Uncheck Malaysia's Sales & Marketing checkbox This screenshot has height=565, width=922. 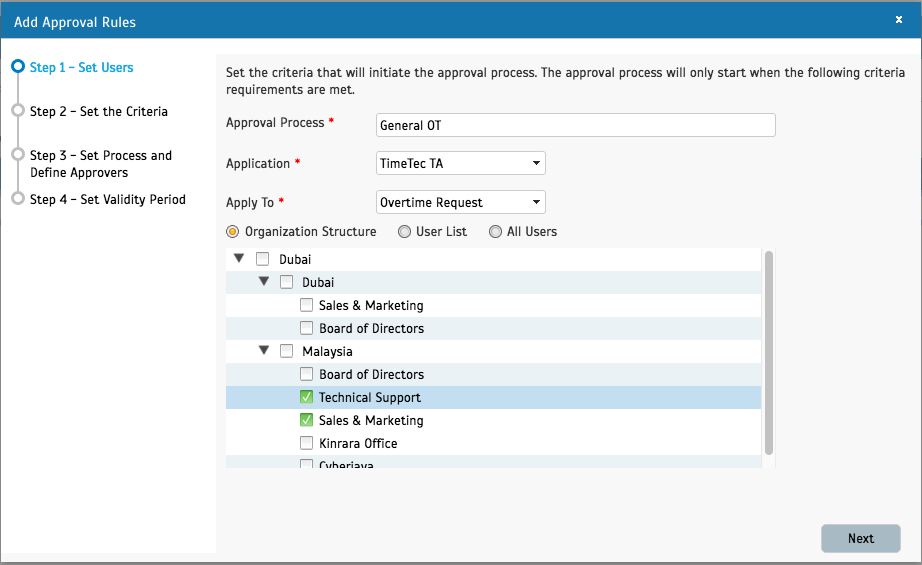point(307,420)
